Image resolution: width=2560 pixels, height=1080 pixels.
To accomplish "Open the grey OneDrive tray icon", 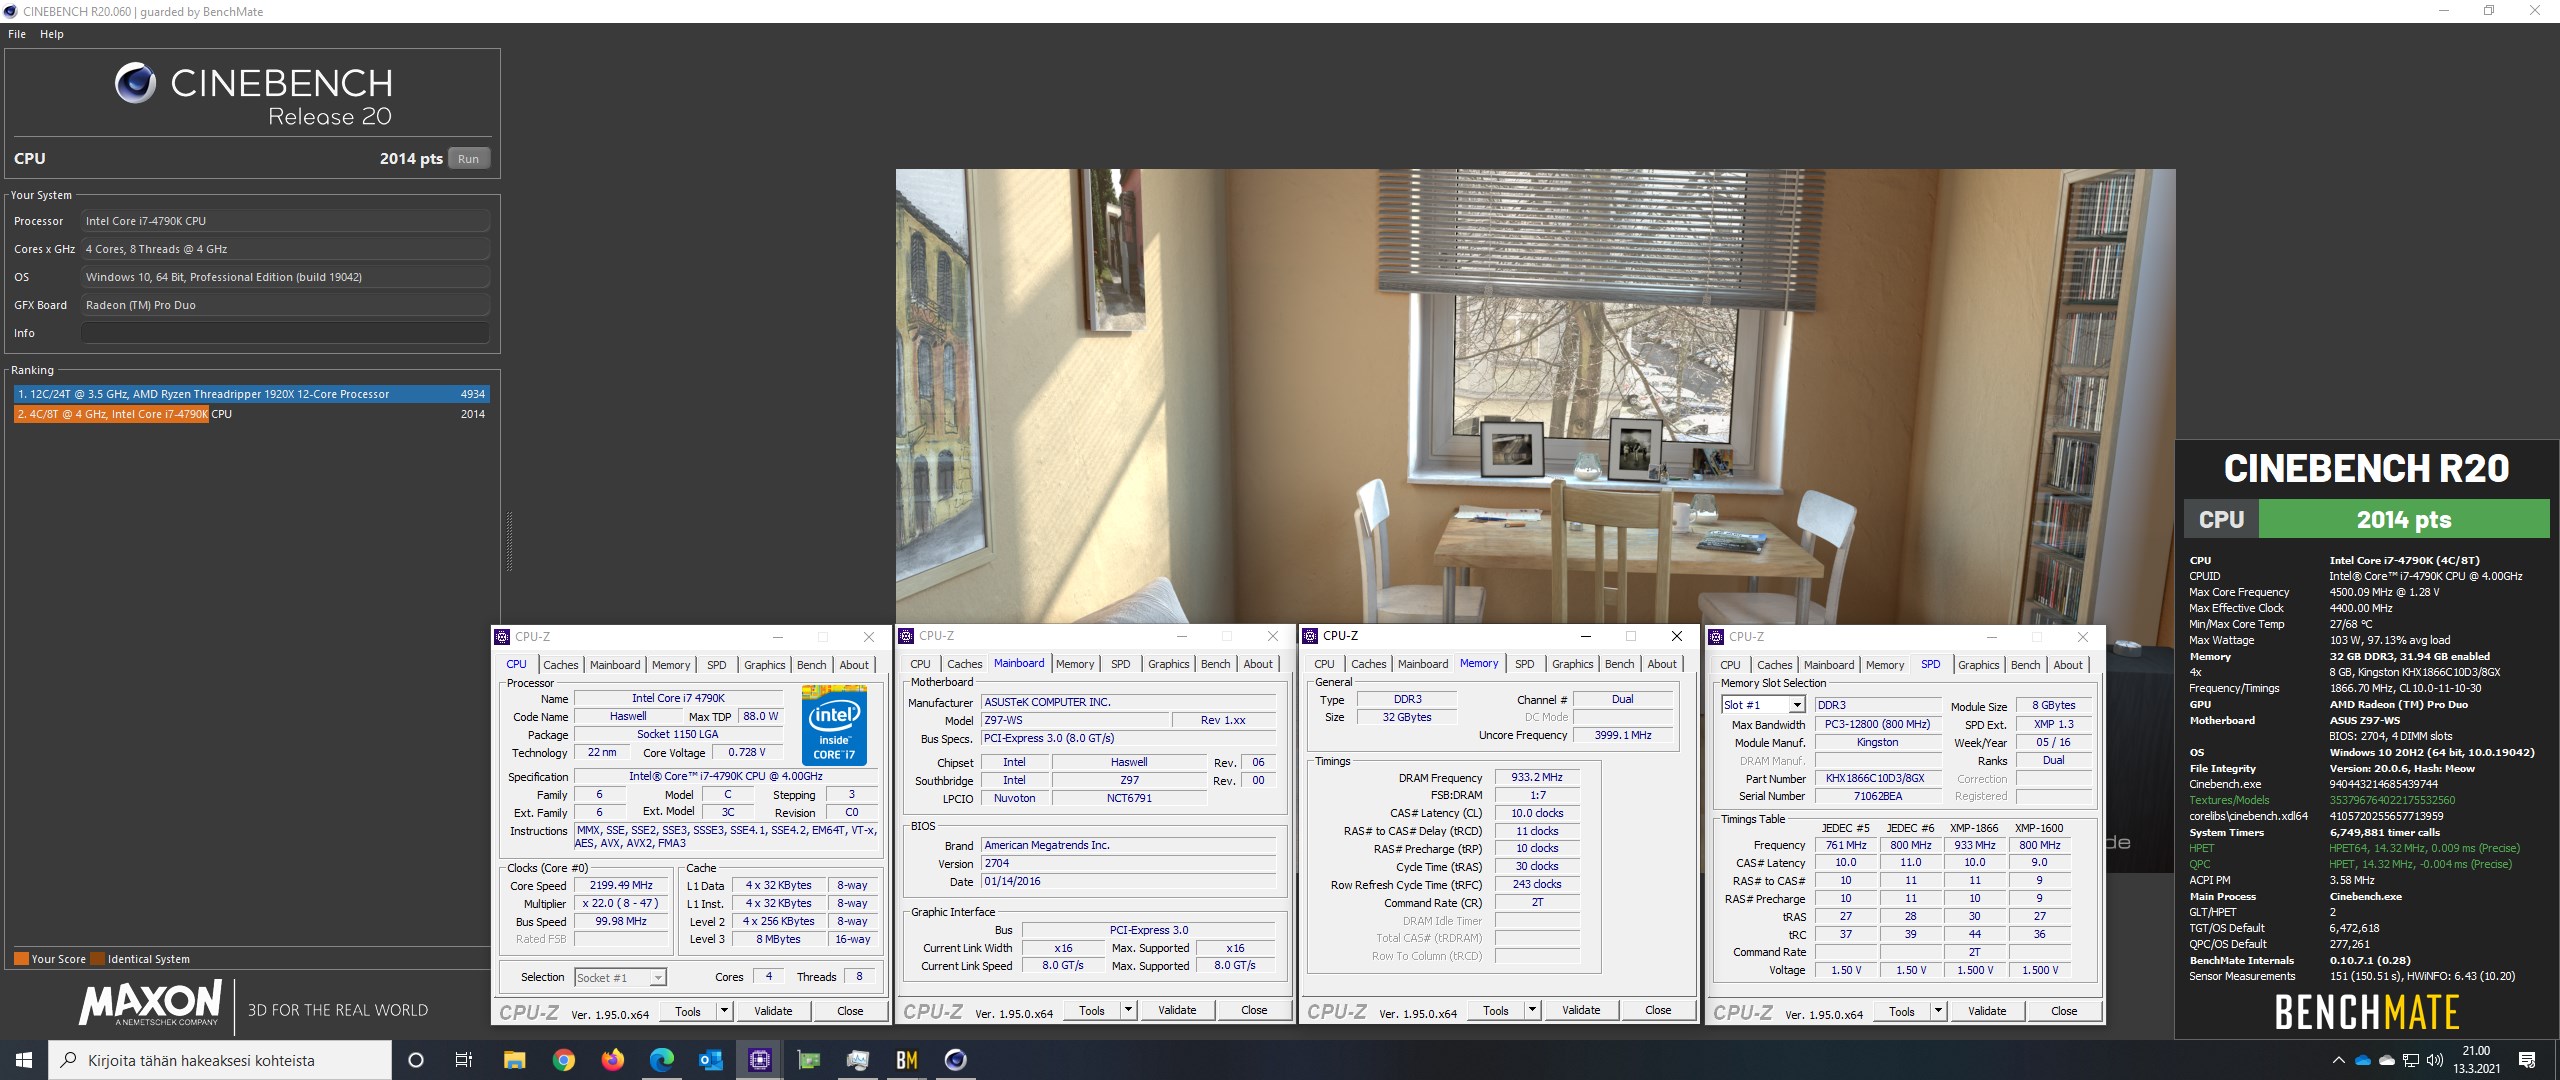I will pos(2387,1060).
